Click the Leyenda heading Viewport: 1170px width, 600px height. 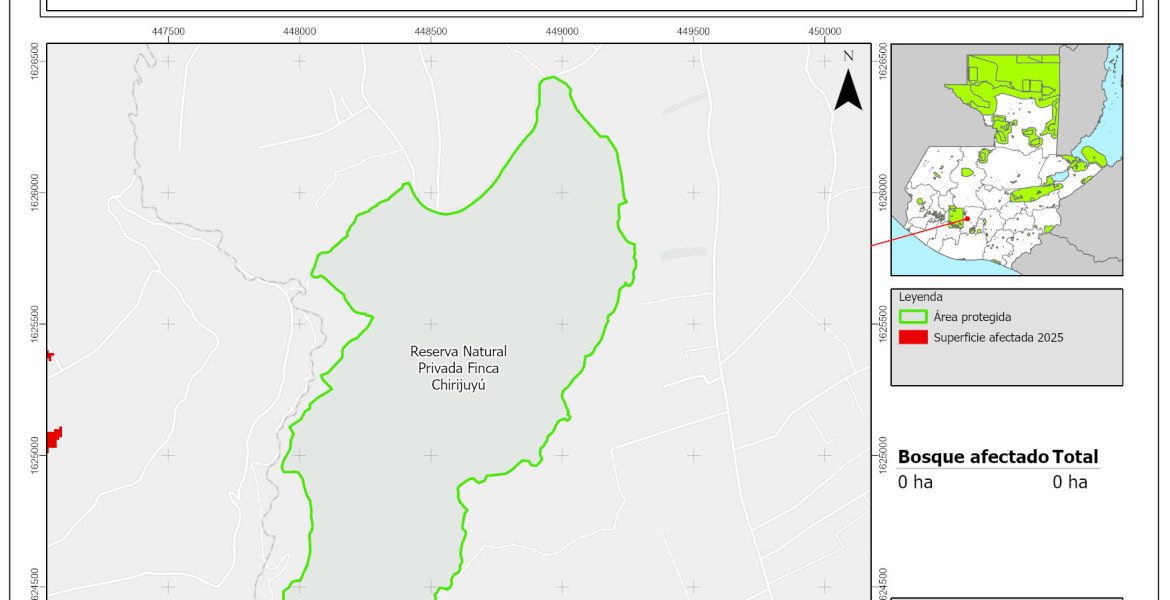(x=919, y=297)
